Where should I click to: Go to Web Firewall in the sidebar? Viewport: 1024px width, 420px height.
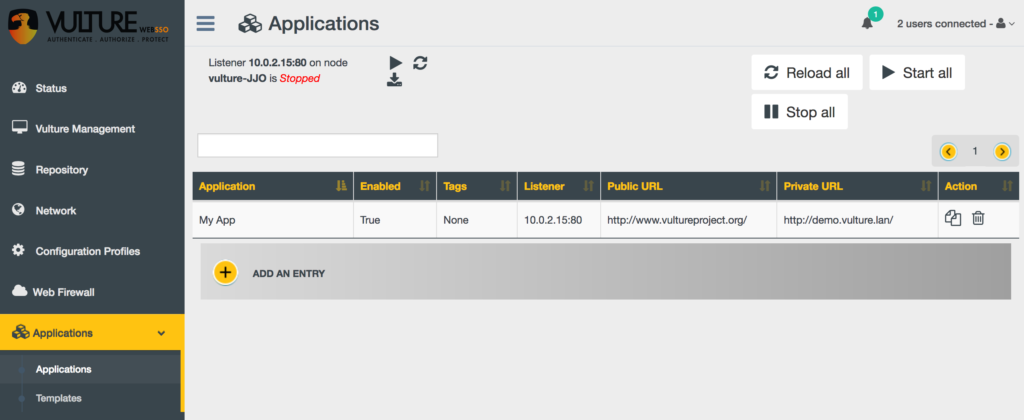(65, 292)
